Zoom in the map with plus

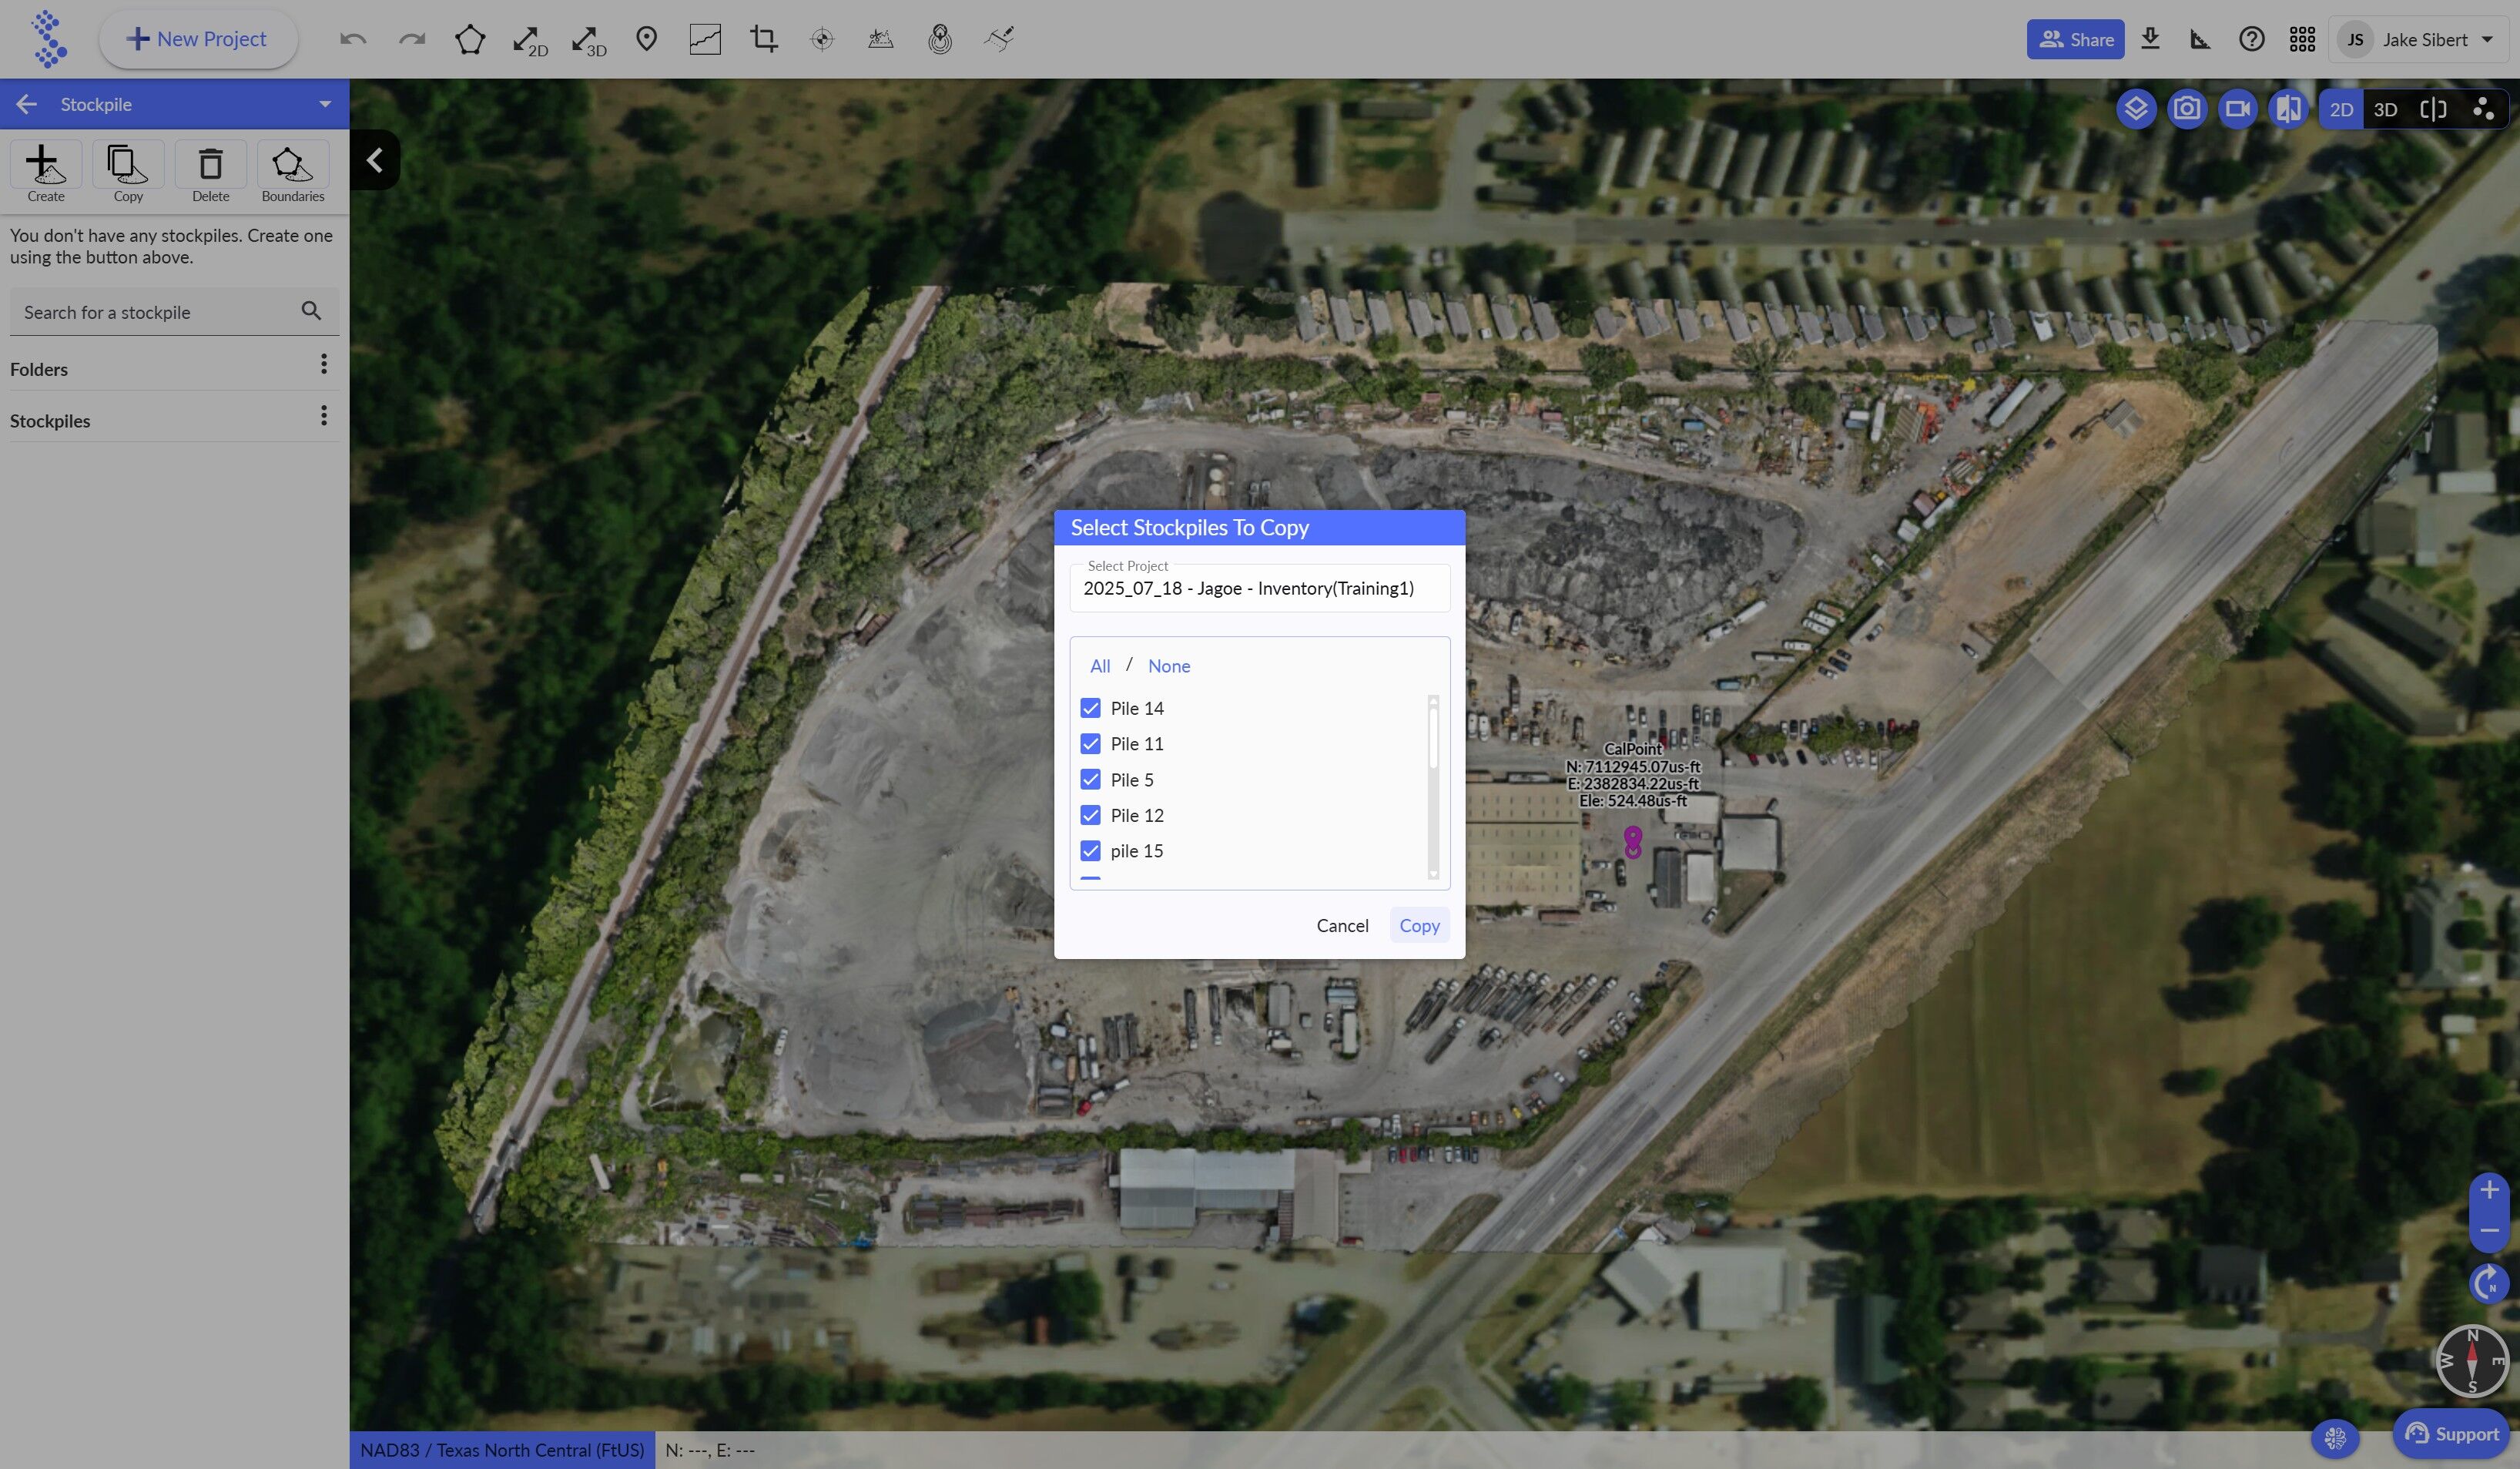pos(2489,1190)
